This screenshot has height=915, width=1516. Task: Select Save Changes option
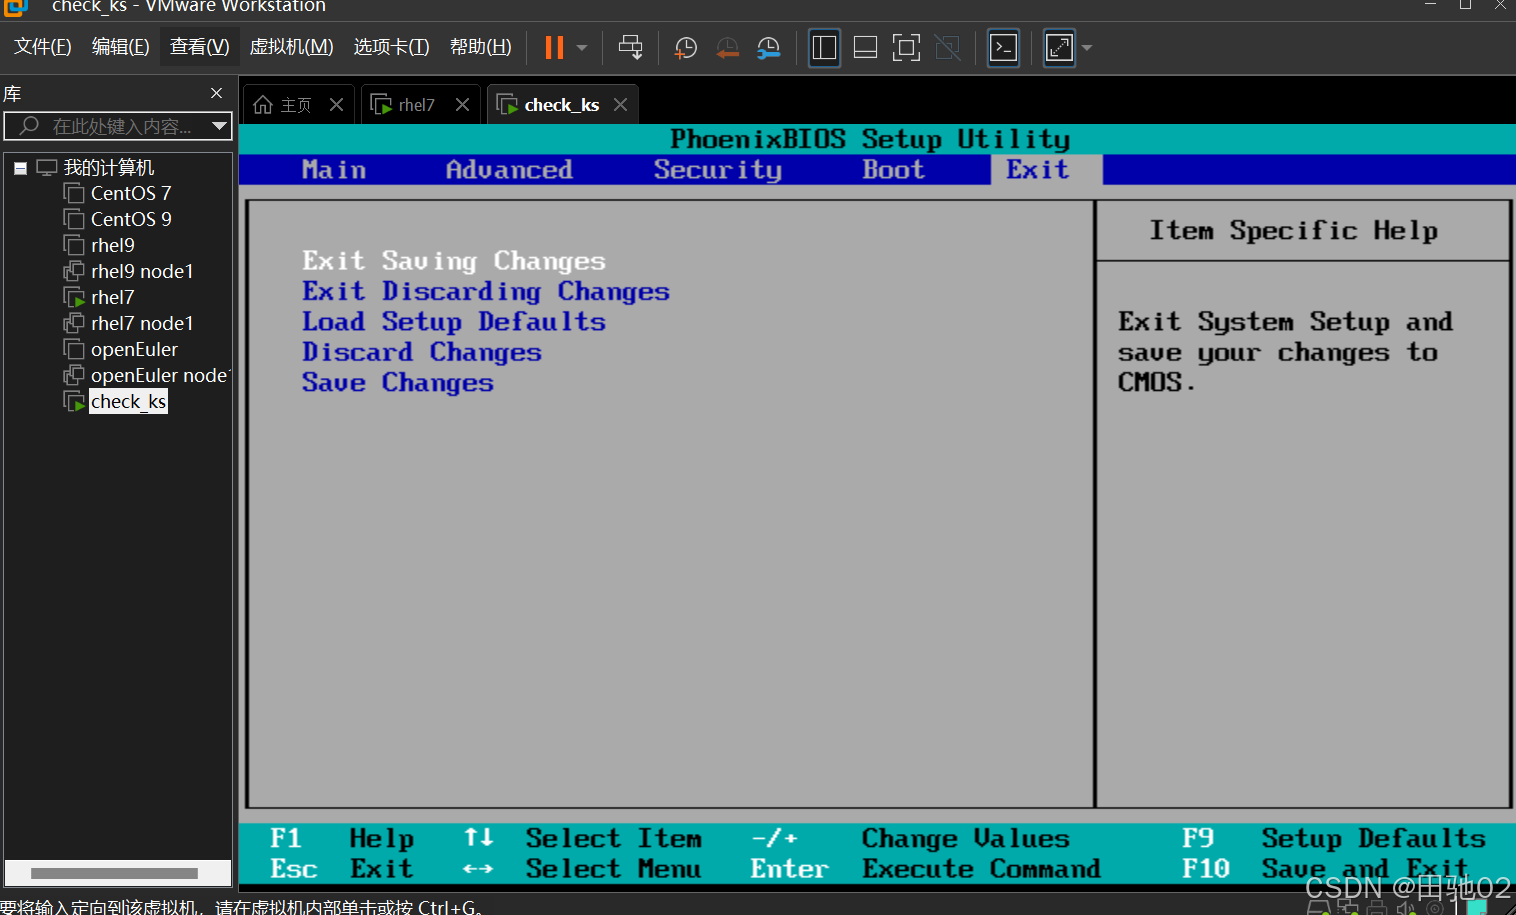click(398, 383)
